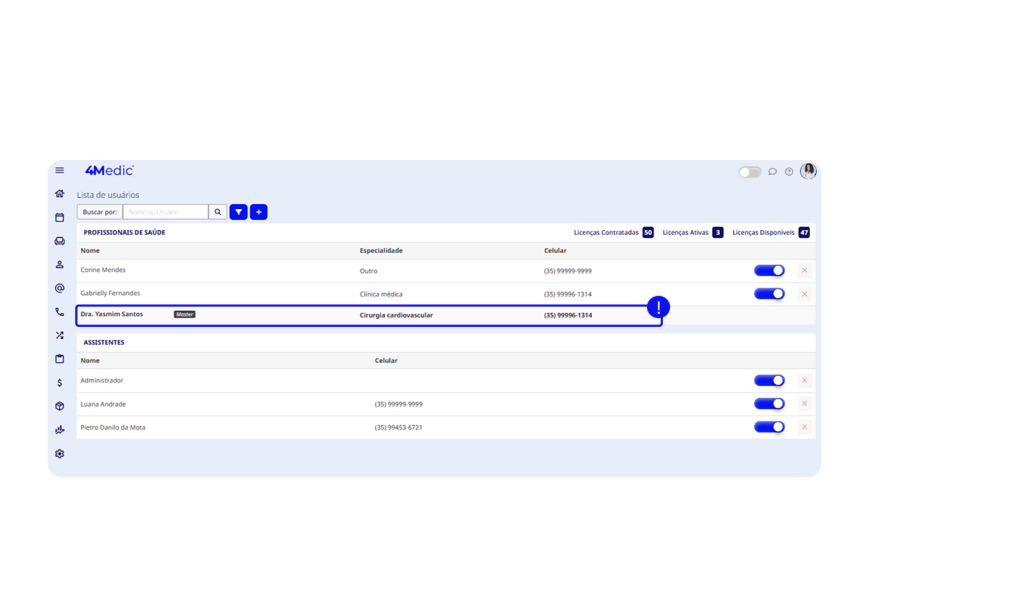Click the help question mark icon
The width and height of the screenshot is (1024, 598).
789,172
